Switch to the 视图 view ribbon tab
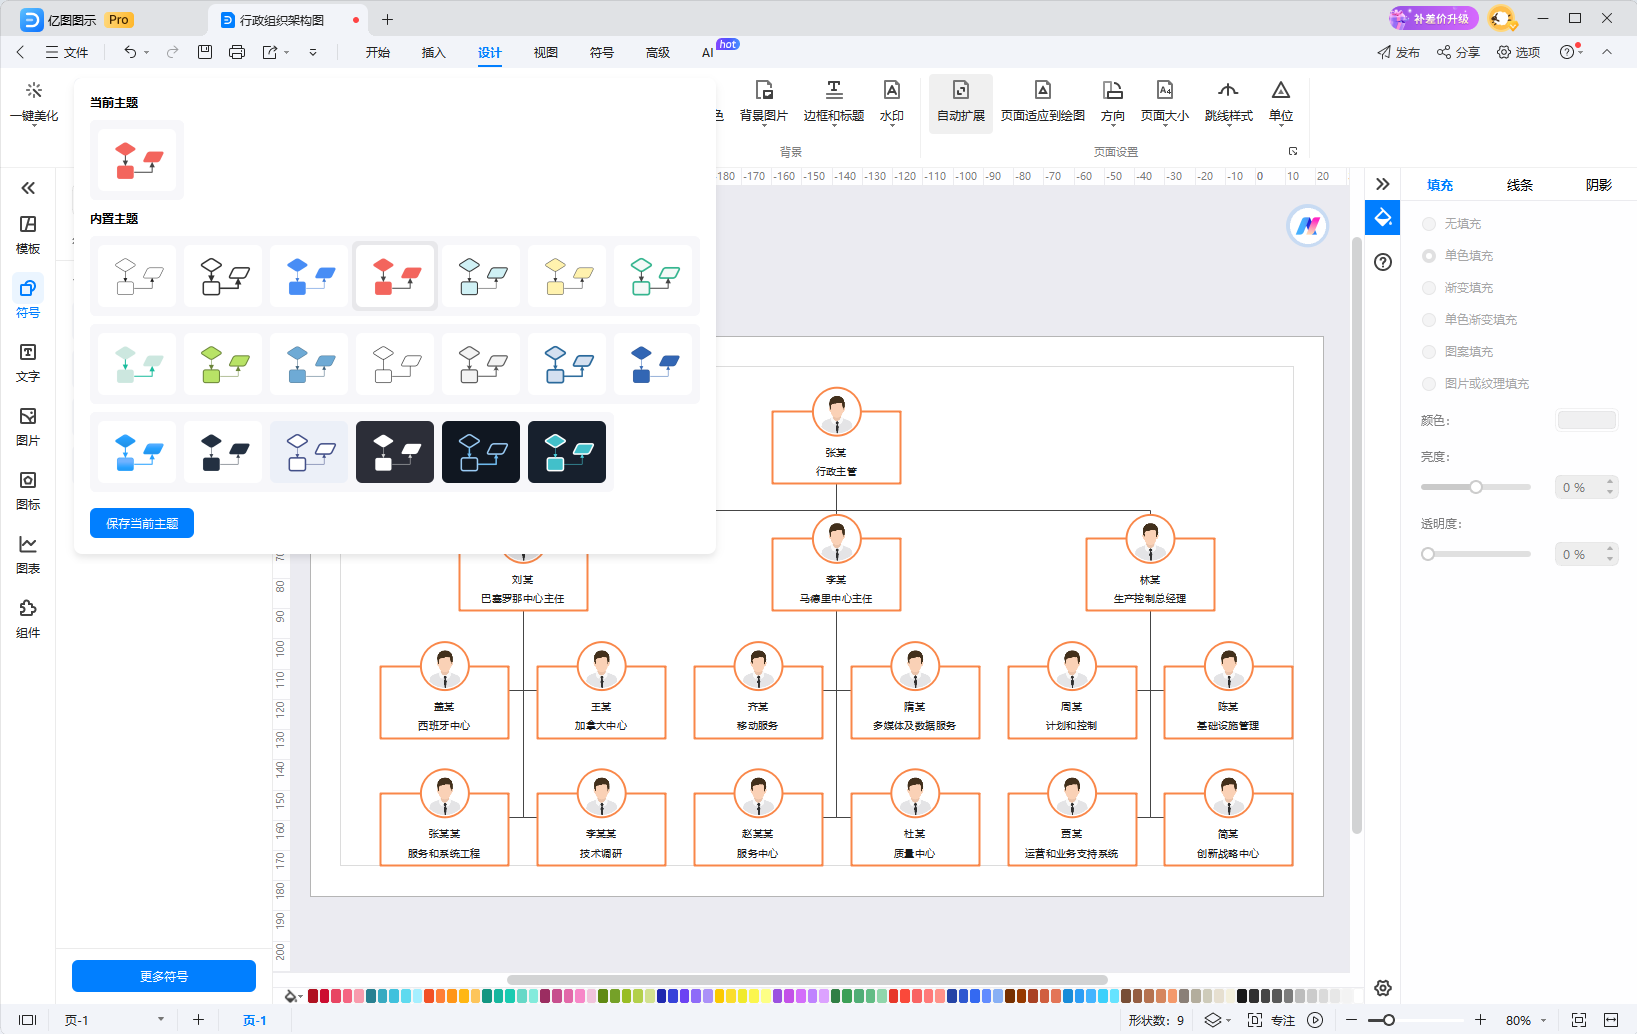Screen dimensions: 1637x1034 (x=545, y=52)
